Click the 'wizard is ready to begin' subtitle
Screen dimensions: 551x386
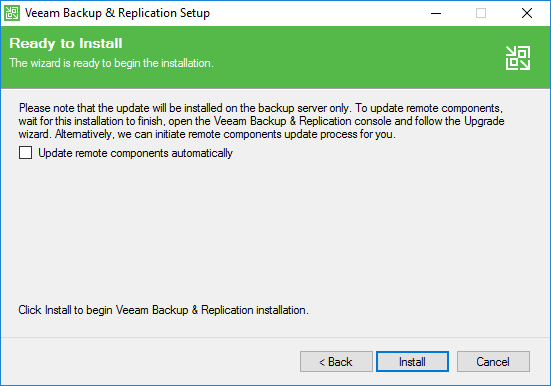[111, 63]
